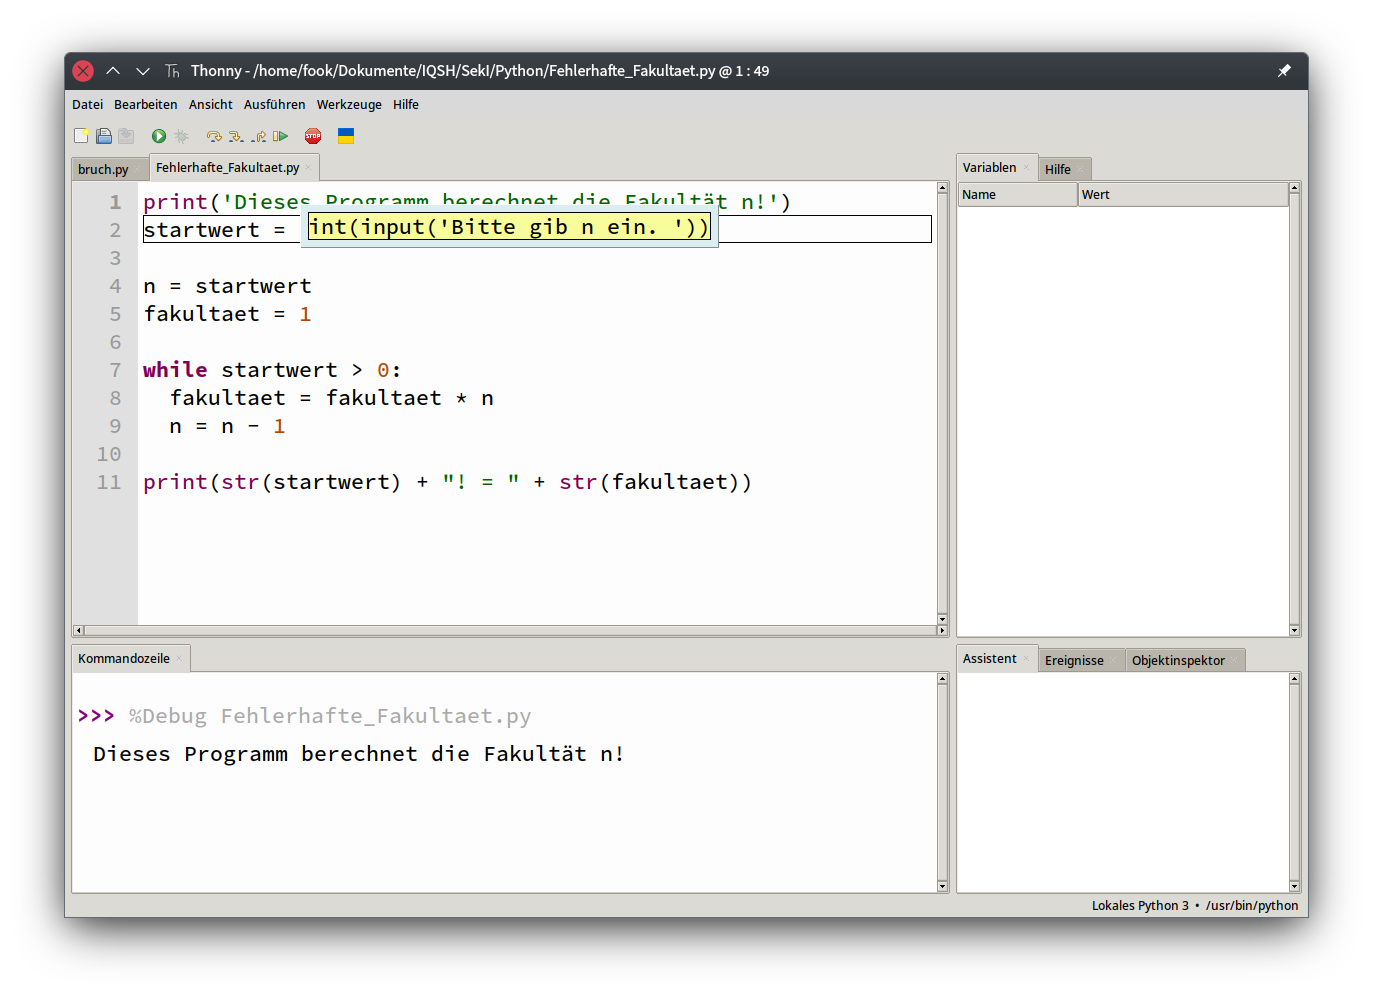The image size is (1373, 994).
Task: Close the Assistent tab
Action: pyautogui.click(x=1026, y=659)
